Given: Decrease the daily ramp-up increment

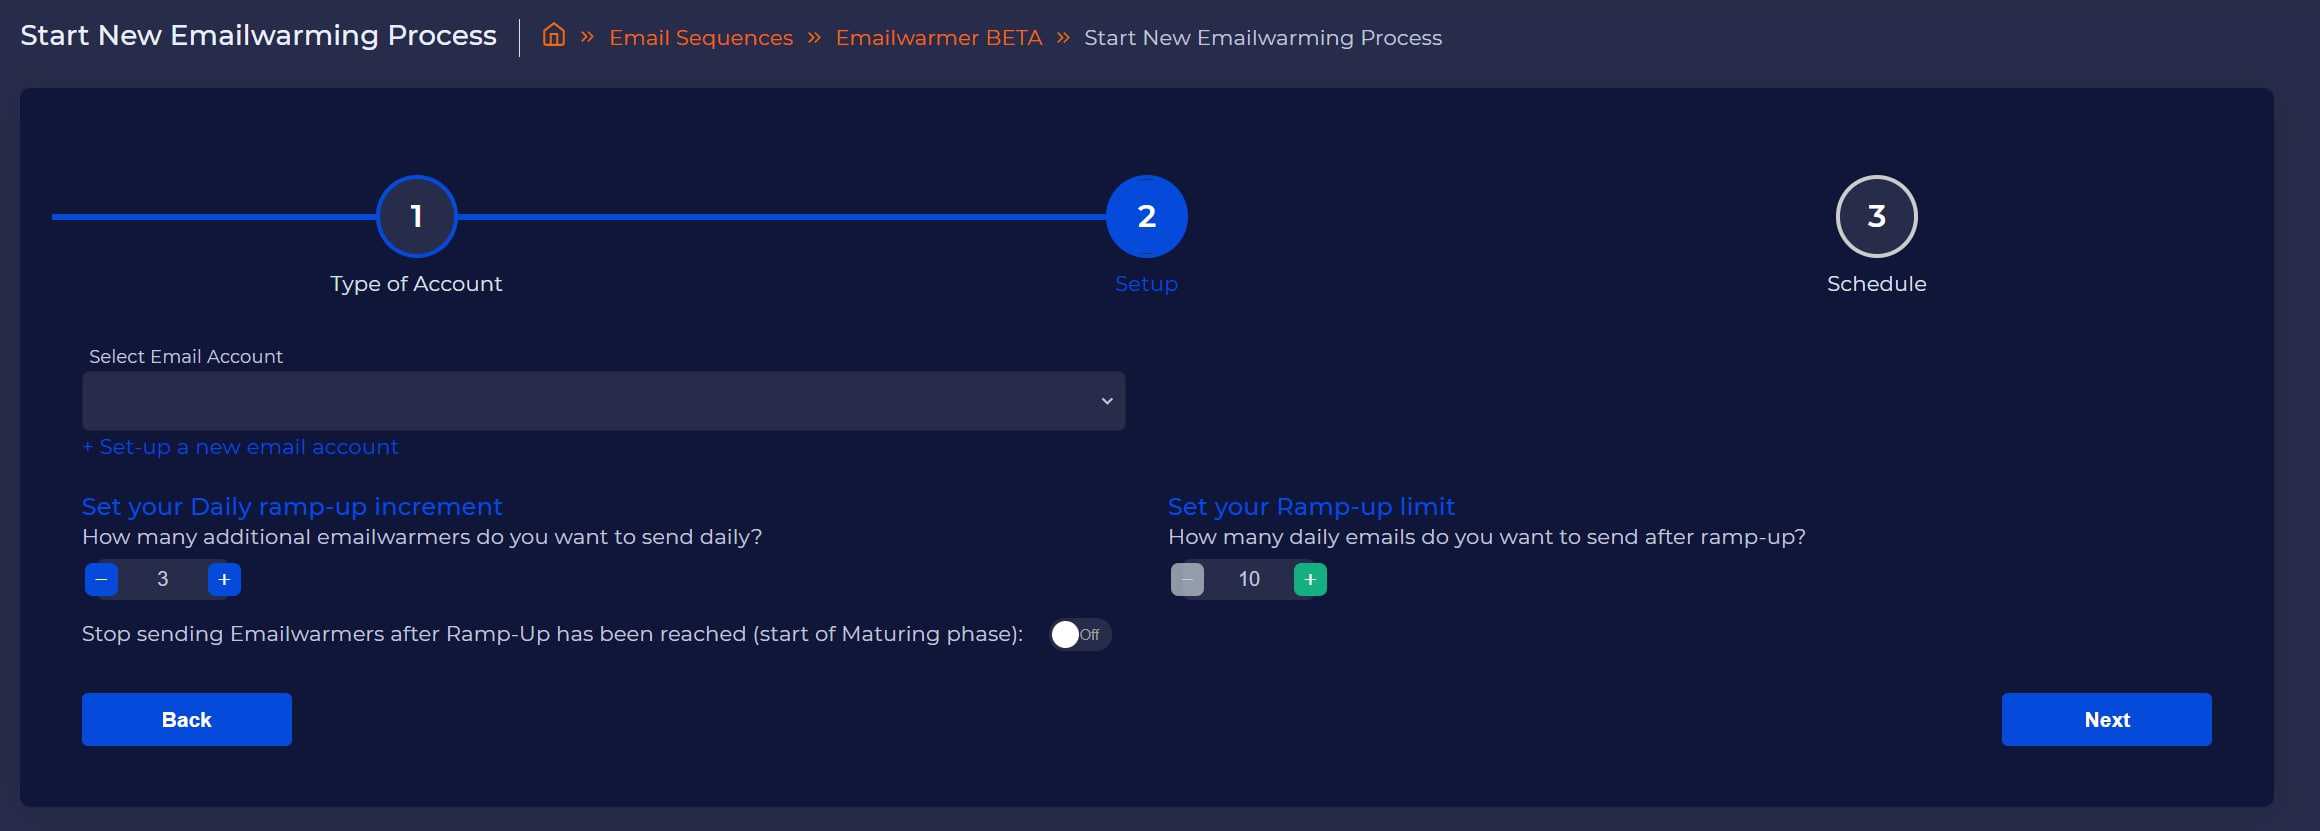Looking at the screenshot, I should point(102,579).
